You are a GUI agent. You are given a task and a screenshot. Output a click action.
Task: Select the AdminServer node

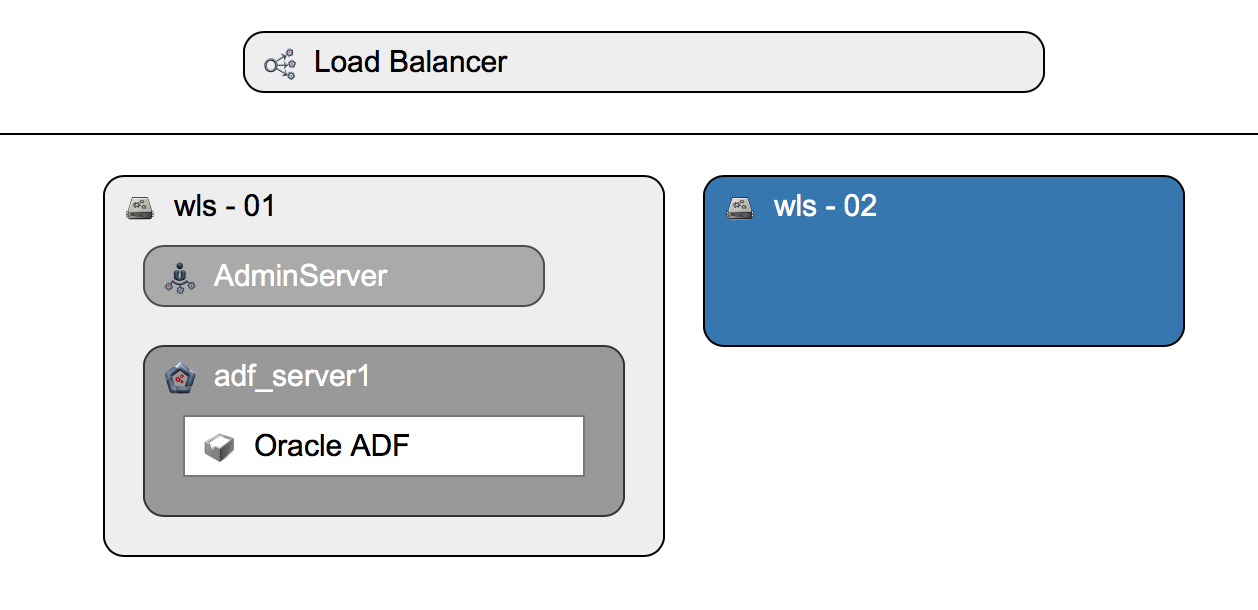point(344,276)
